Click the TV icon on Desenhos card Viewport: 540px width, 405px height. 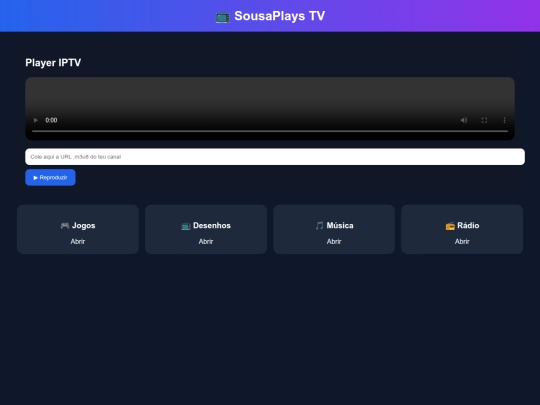186,226
